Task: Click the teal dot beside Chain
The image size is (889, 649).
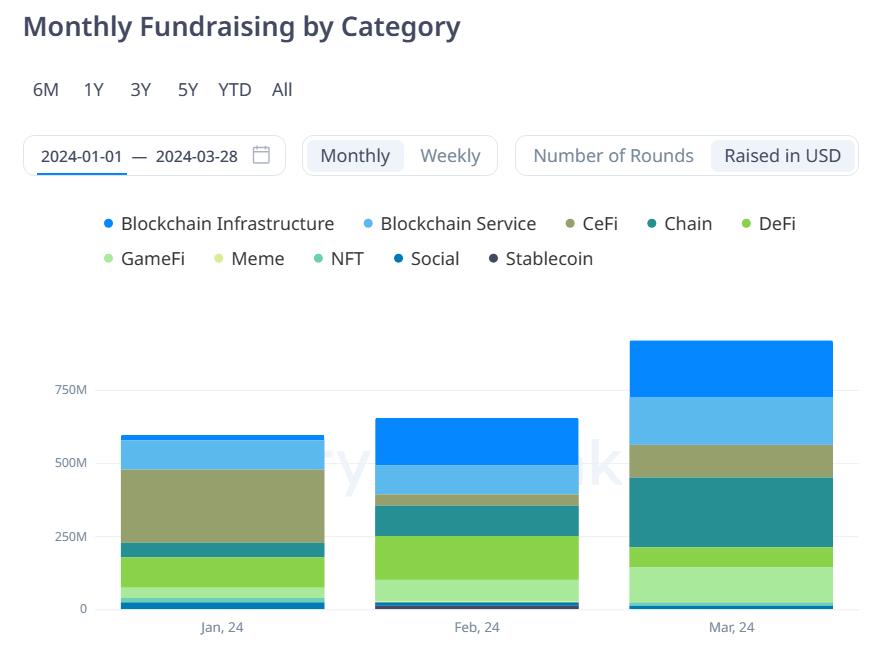Action: tap(655, 223)
